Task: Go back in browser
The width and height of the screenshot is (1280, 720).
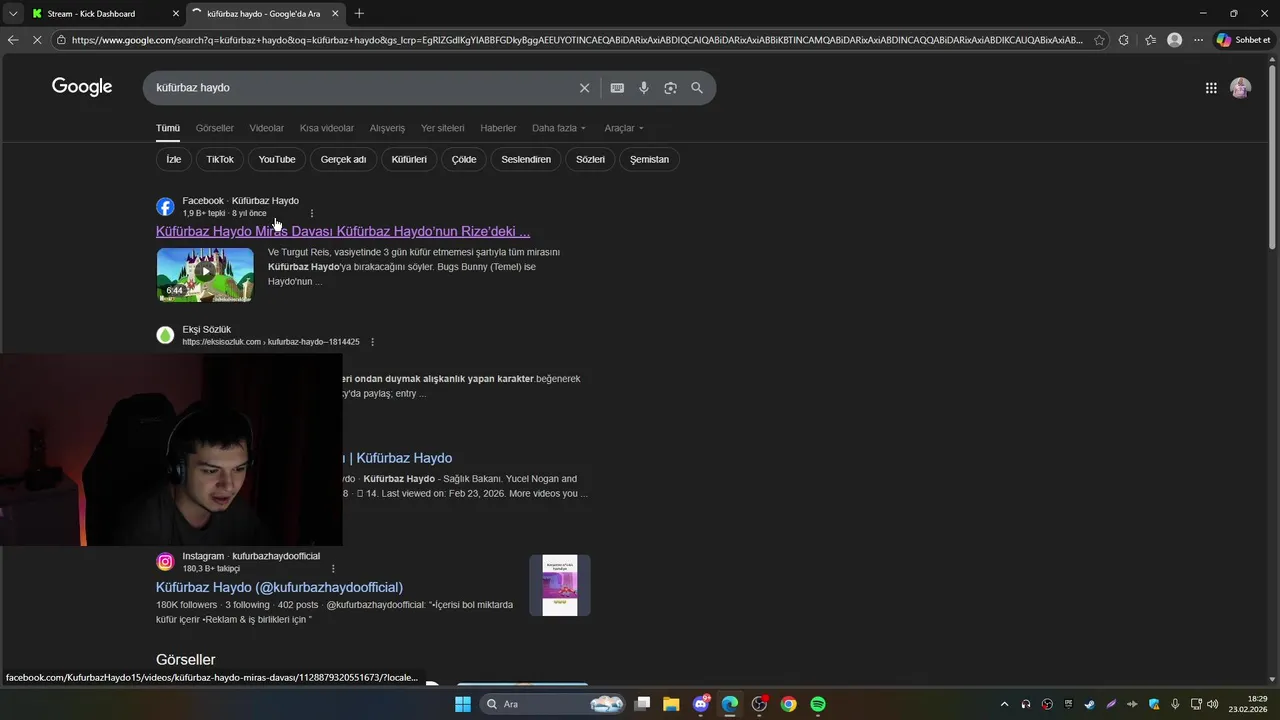Action: coord(13,40)
